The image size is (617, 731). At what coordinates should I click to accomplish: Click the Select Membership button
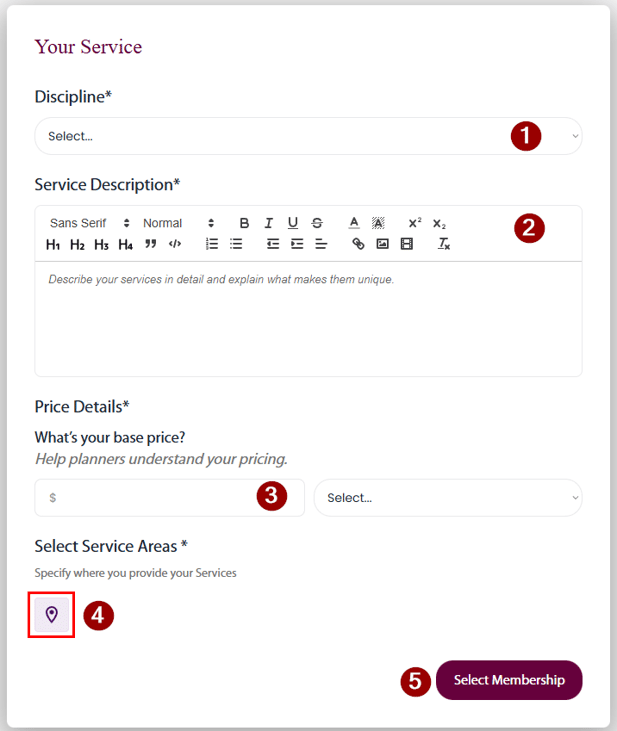(509, 680)
